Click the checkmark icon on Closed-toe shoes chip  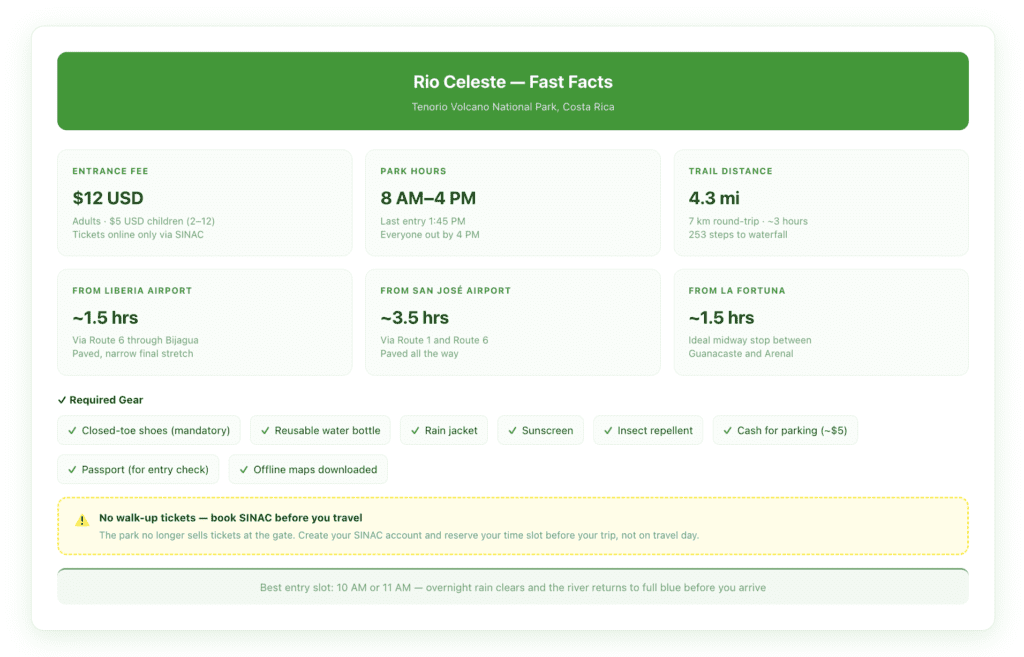pyautogui.click(x=71, y=430)
